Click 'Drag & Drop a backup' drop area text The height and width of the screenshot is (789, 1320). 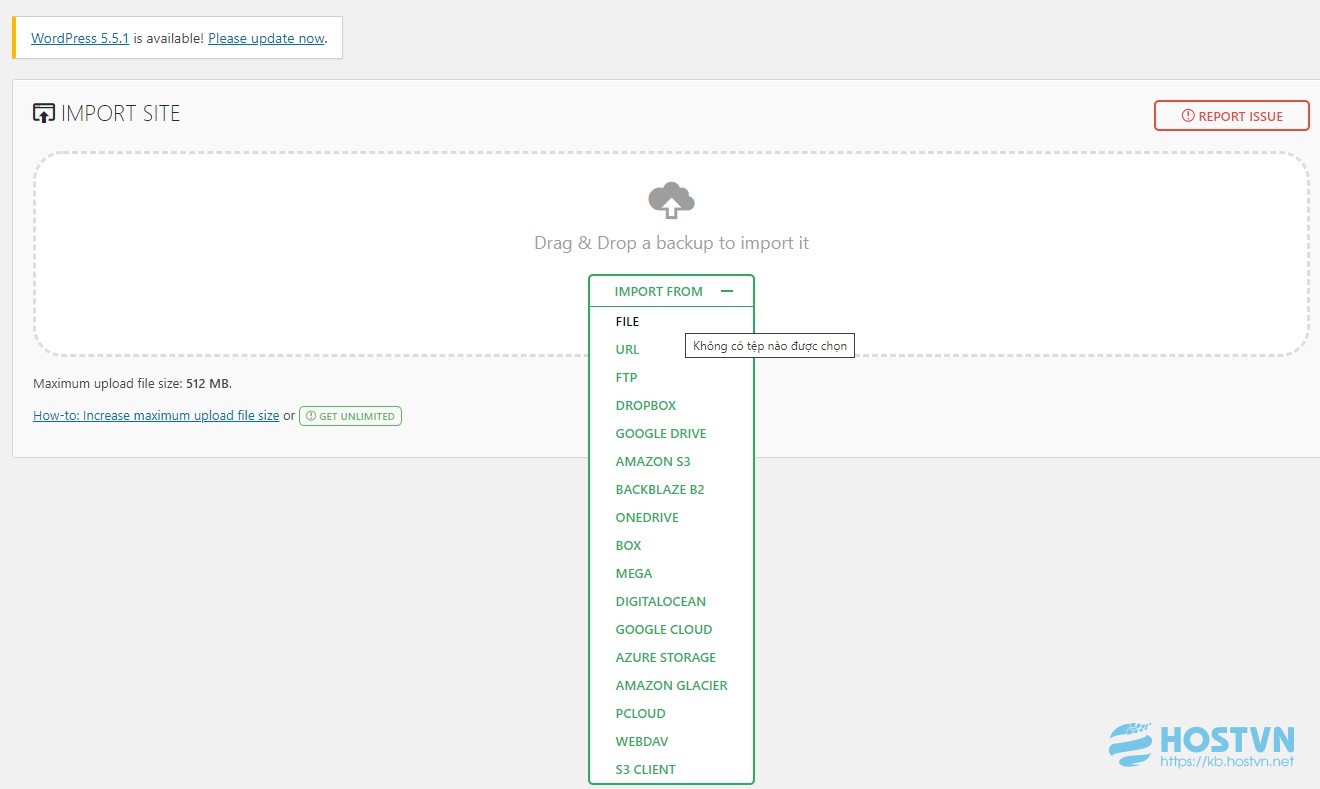[x=671, y=243]
